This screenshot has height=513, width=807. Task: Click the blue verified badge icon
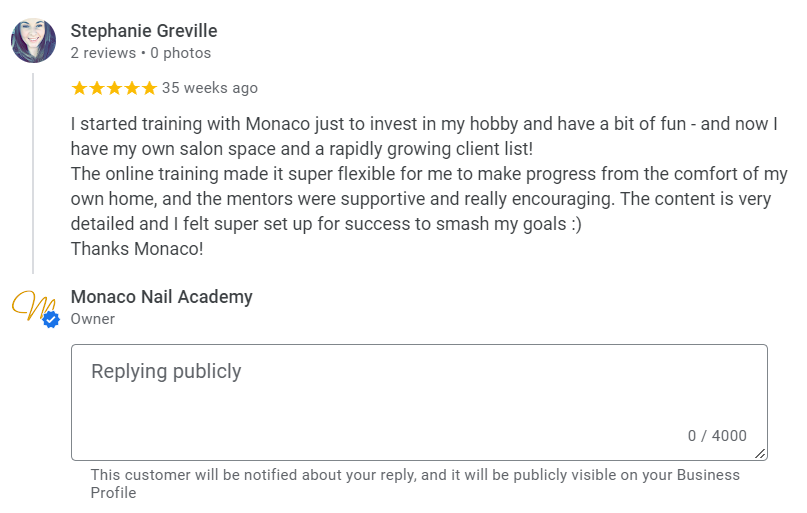point(51,319)
